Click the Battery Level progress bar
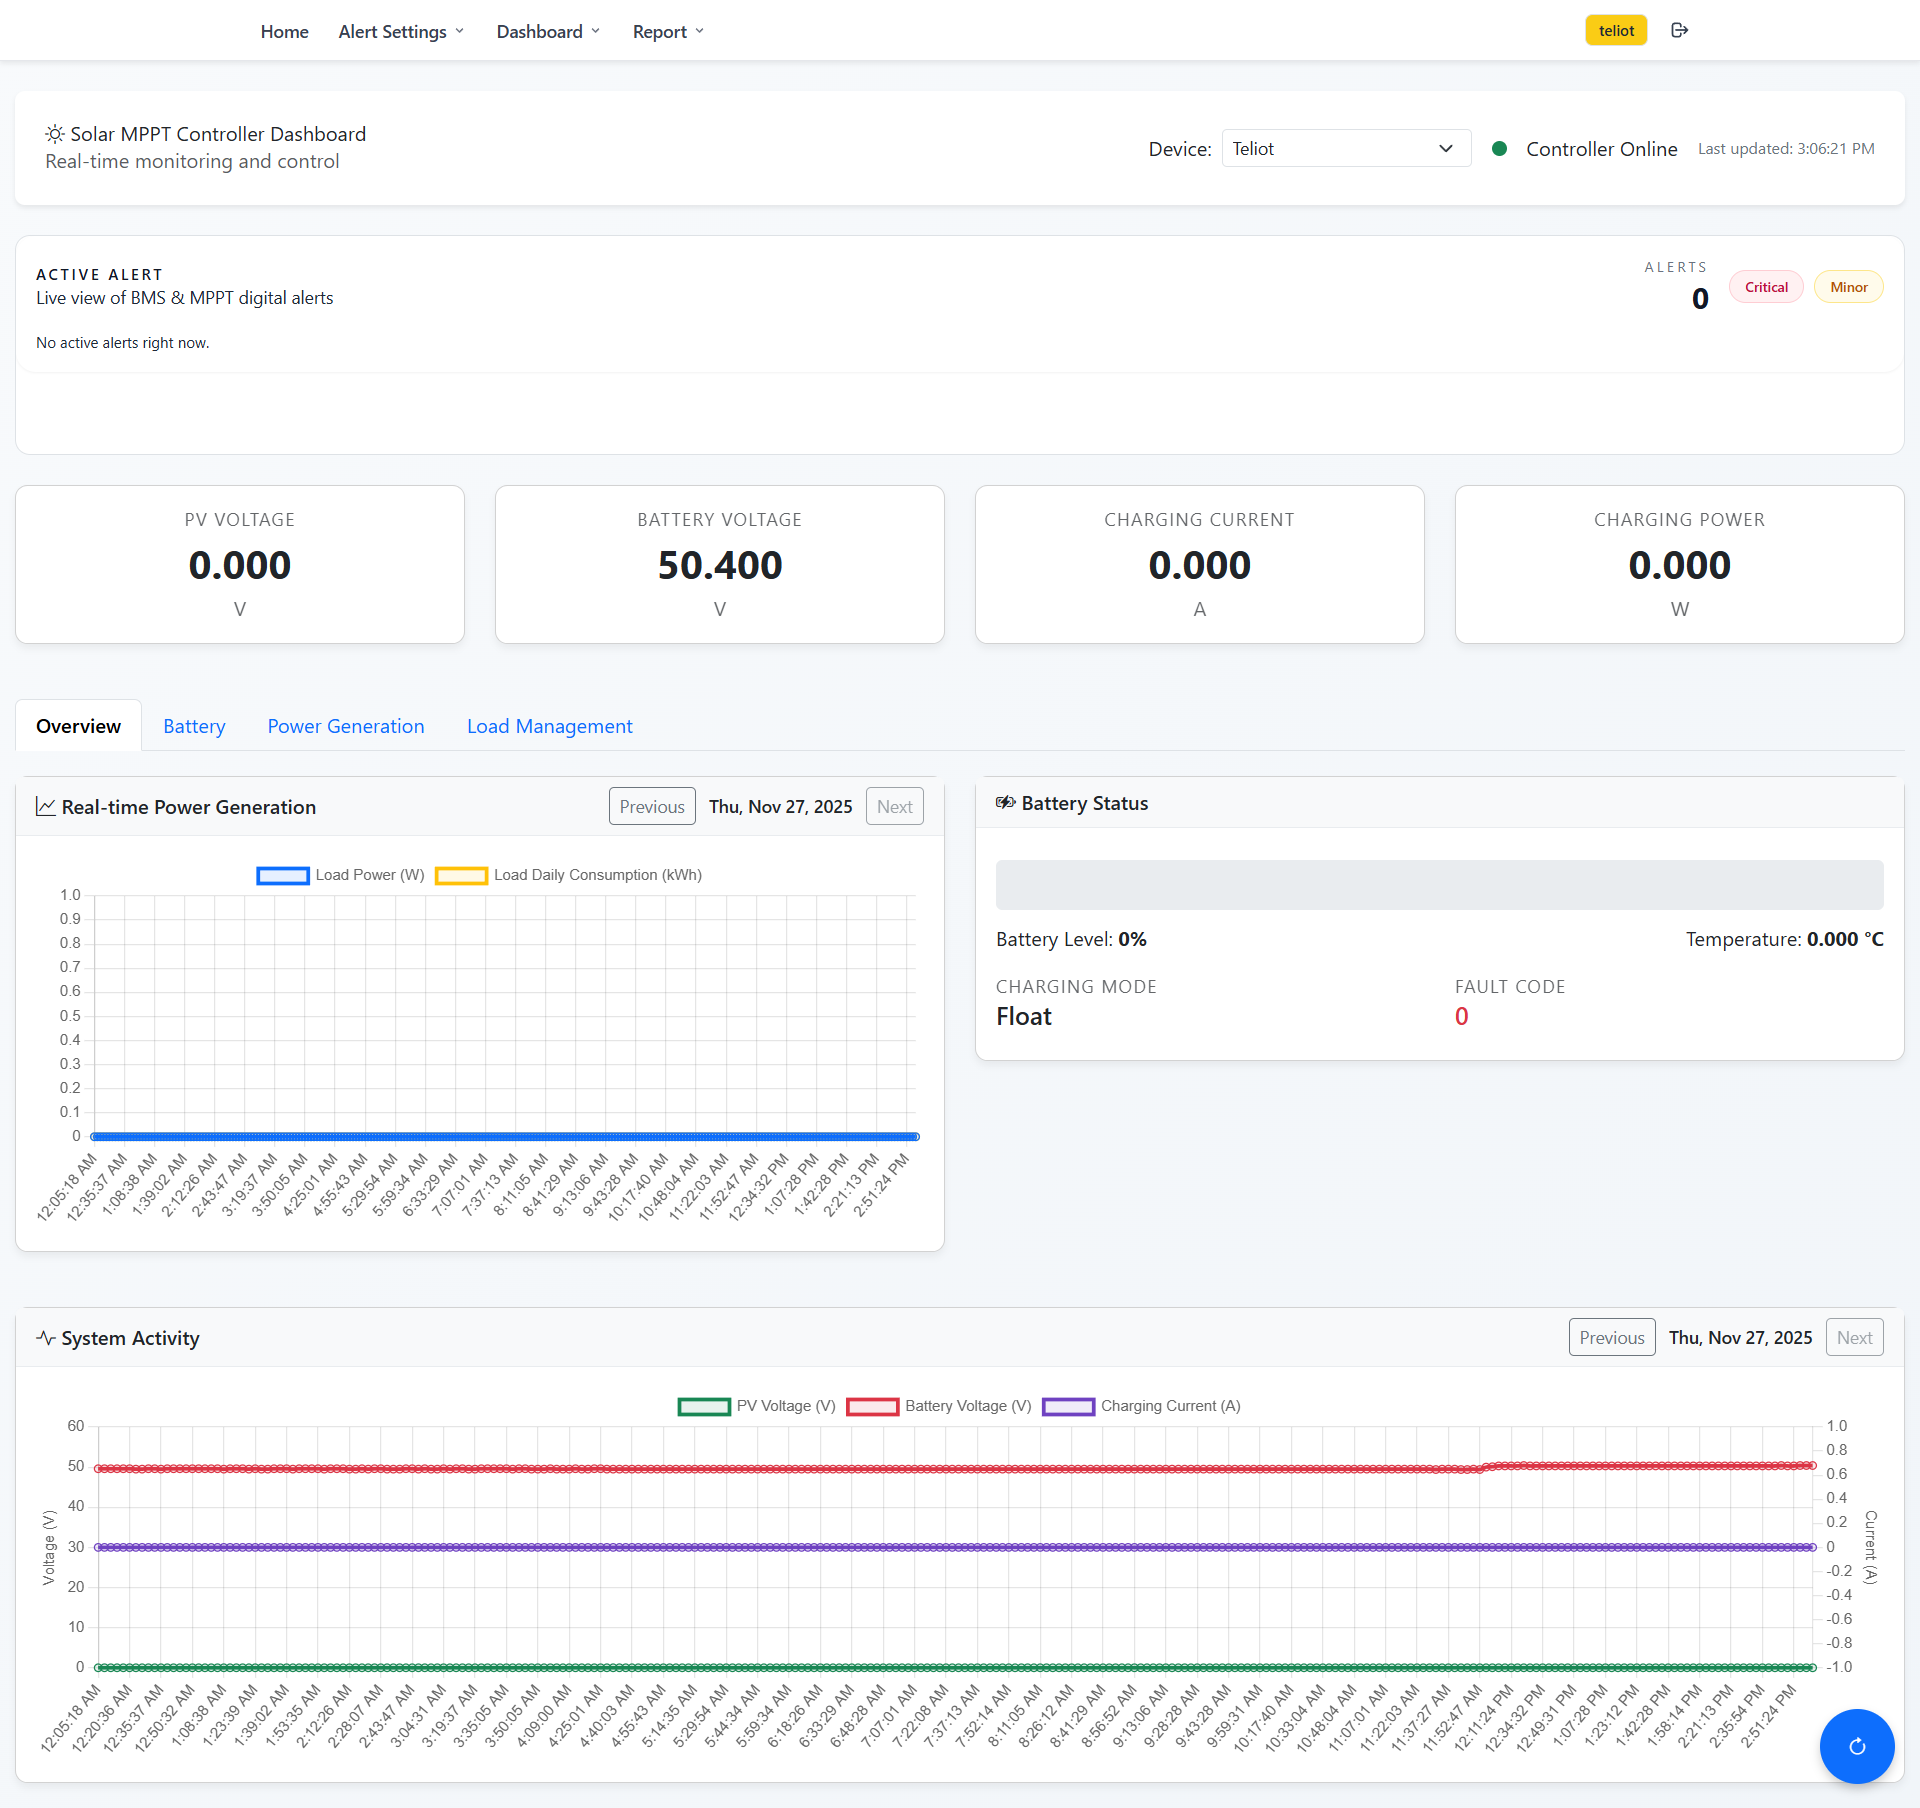Viewport: 1920px width, 1808px height. coord(1439,885)
